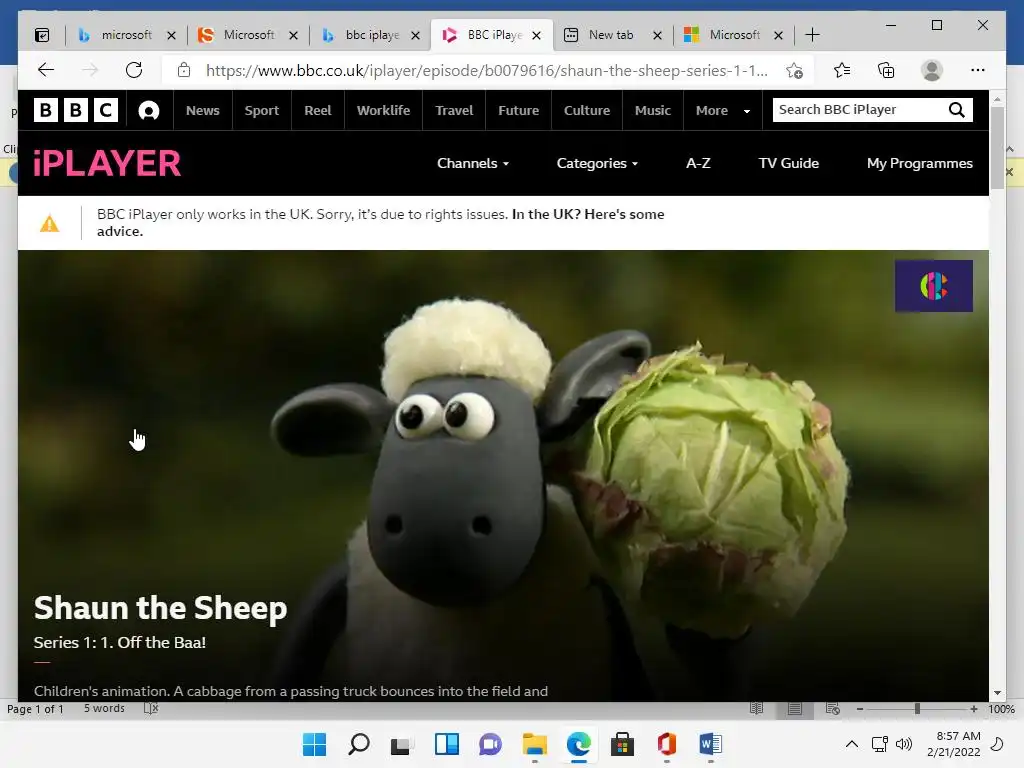Reload the BBC iPlayer page

(x=134, y=70)
